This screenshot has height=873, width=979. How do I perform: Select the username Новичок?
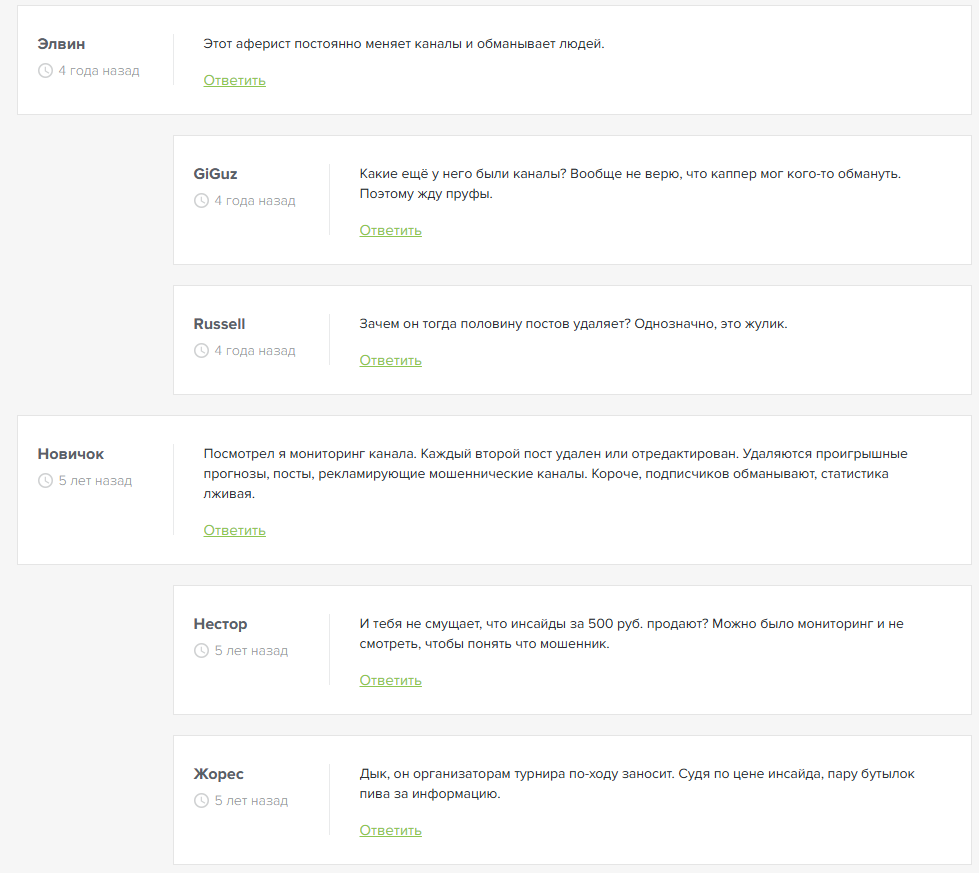click(x=71, y=454)
